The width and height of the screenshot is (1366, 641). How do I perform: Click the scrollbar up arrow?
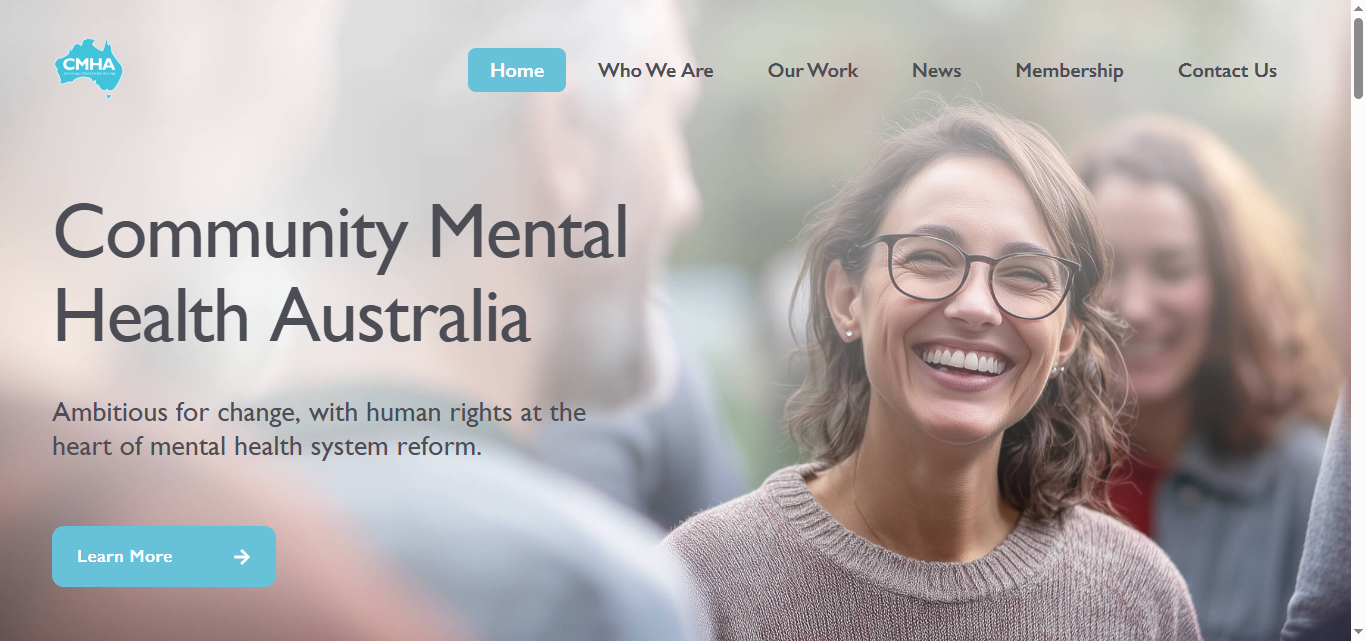[1358, 7]
